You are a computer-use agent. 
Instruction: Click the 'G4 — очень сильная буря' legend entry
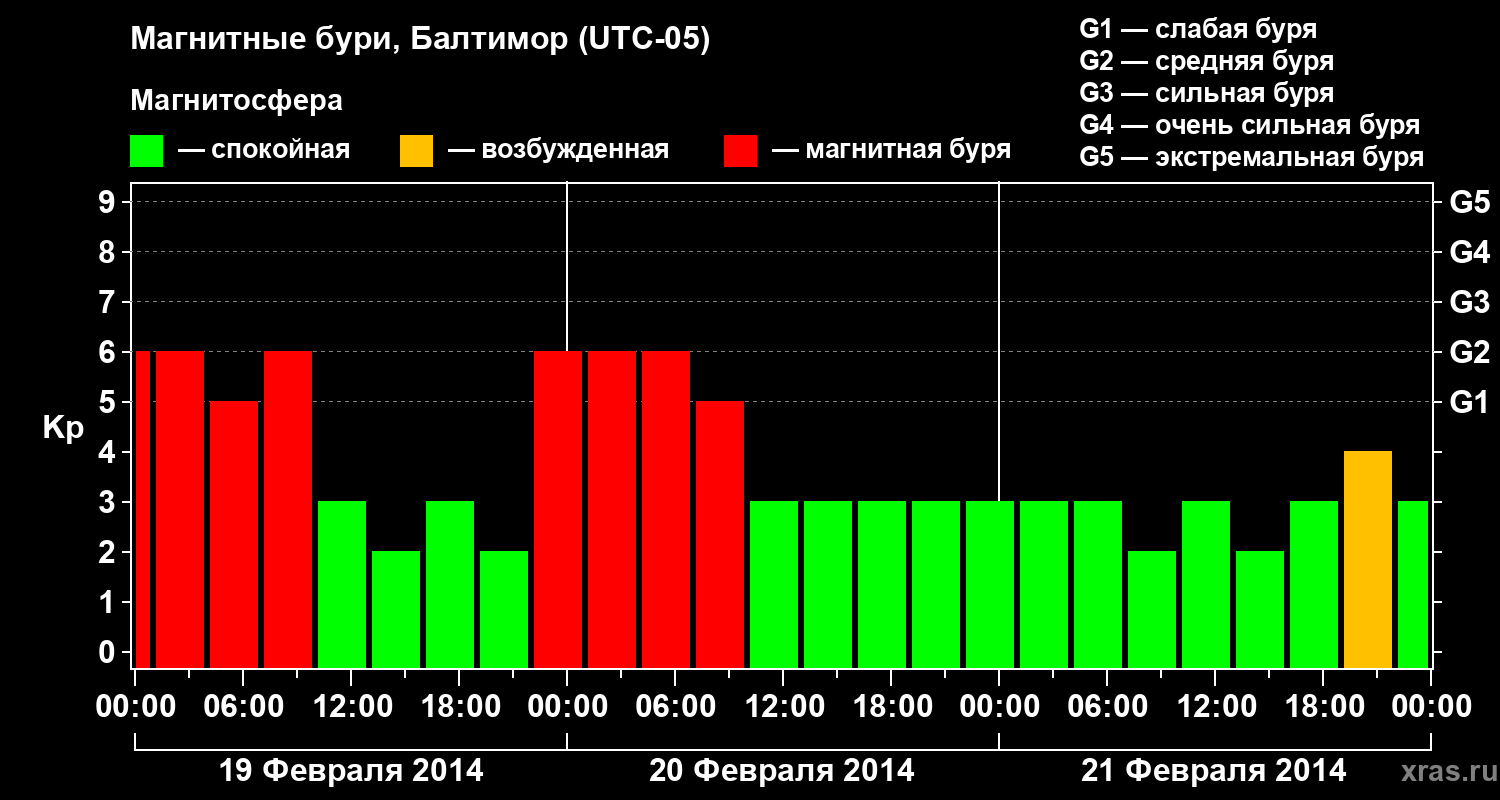1250,125
